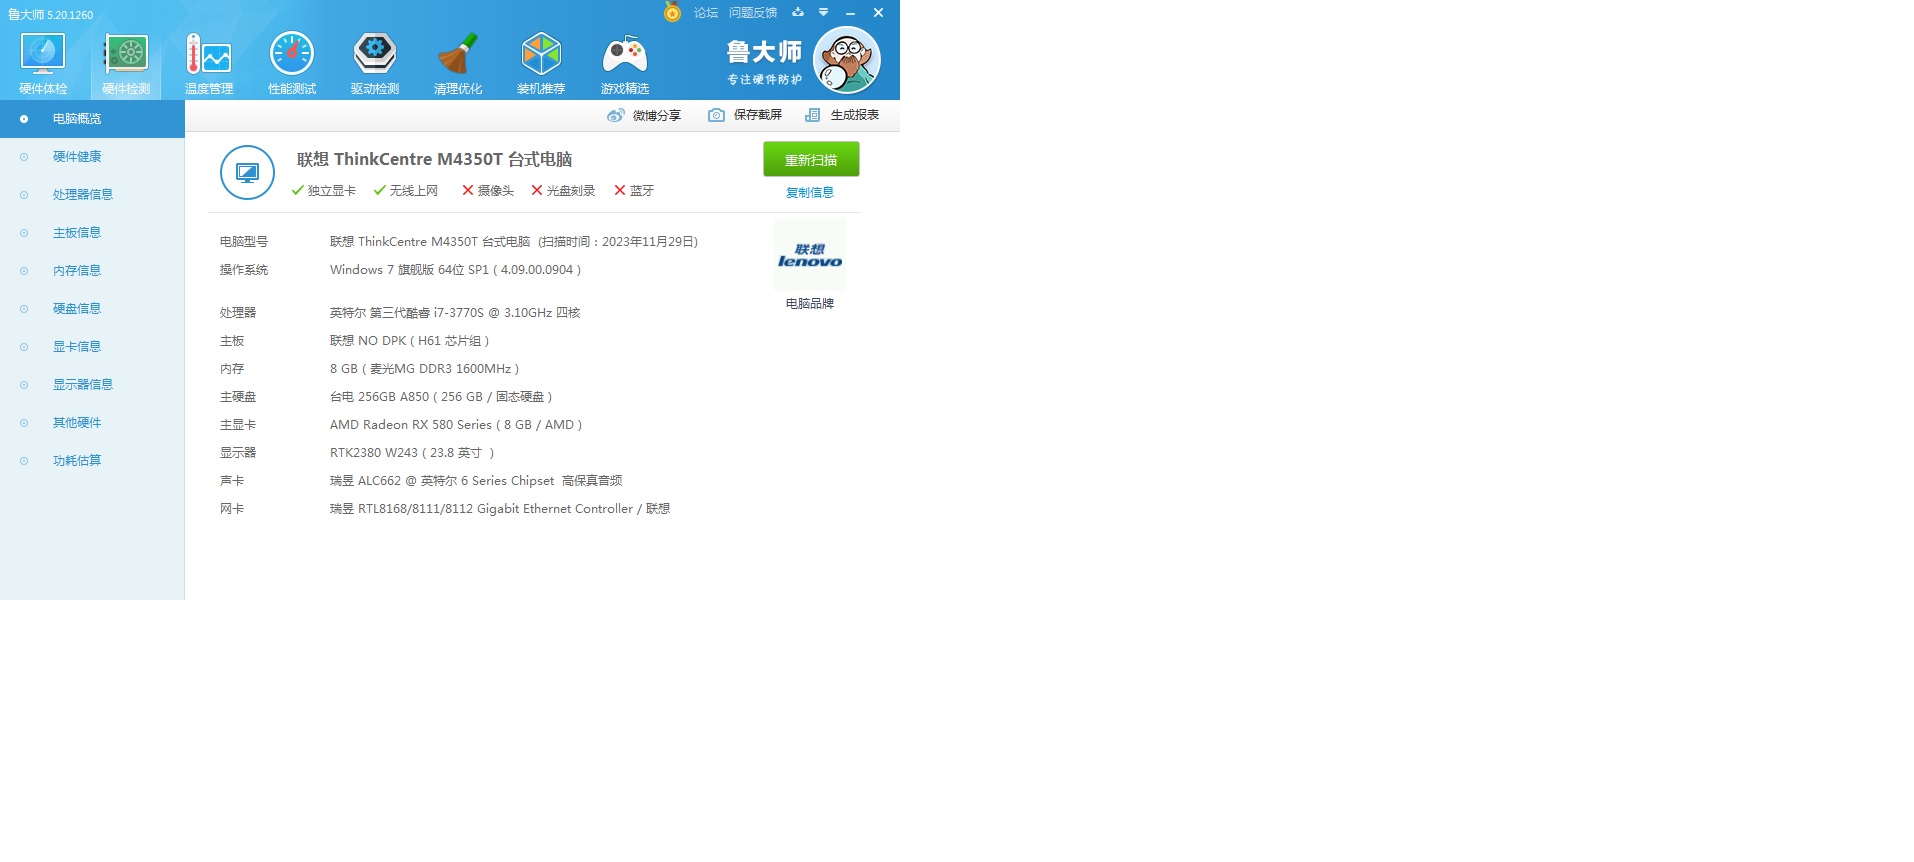Open the 论坛 forum link
The height and width of the screenshot is (862, 1914).
(x=706, y=13)
